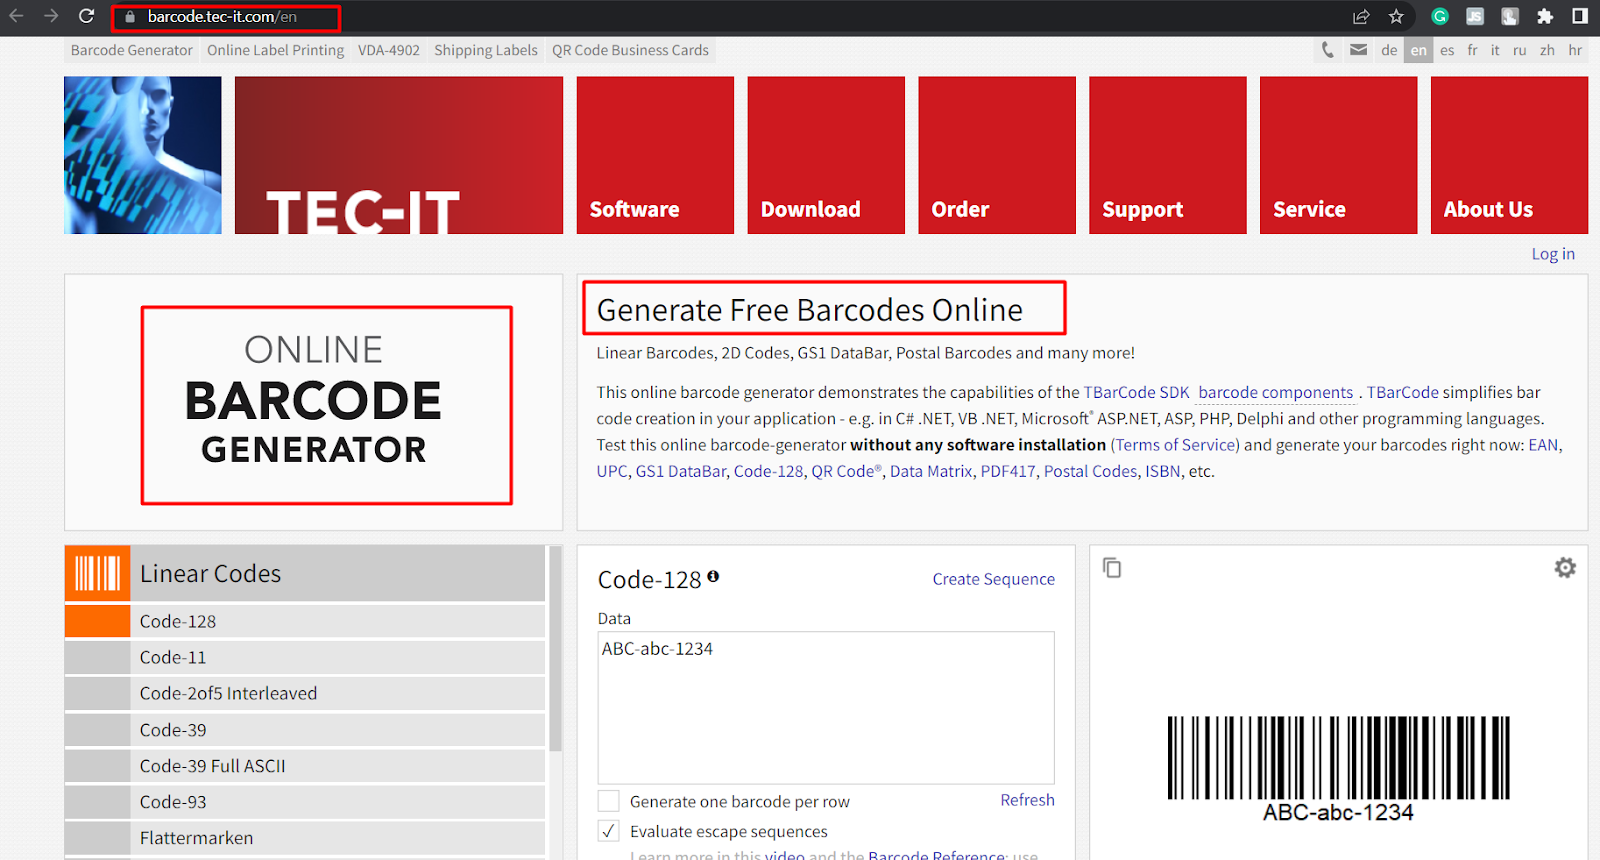This screenshot has height=860, width=1600.
Task: Click the Data text area field
Action: (x=826, y=707)
